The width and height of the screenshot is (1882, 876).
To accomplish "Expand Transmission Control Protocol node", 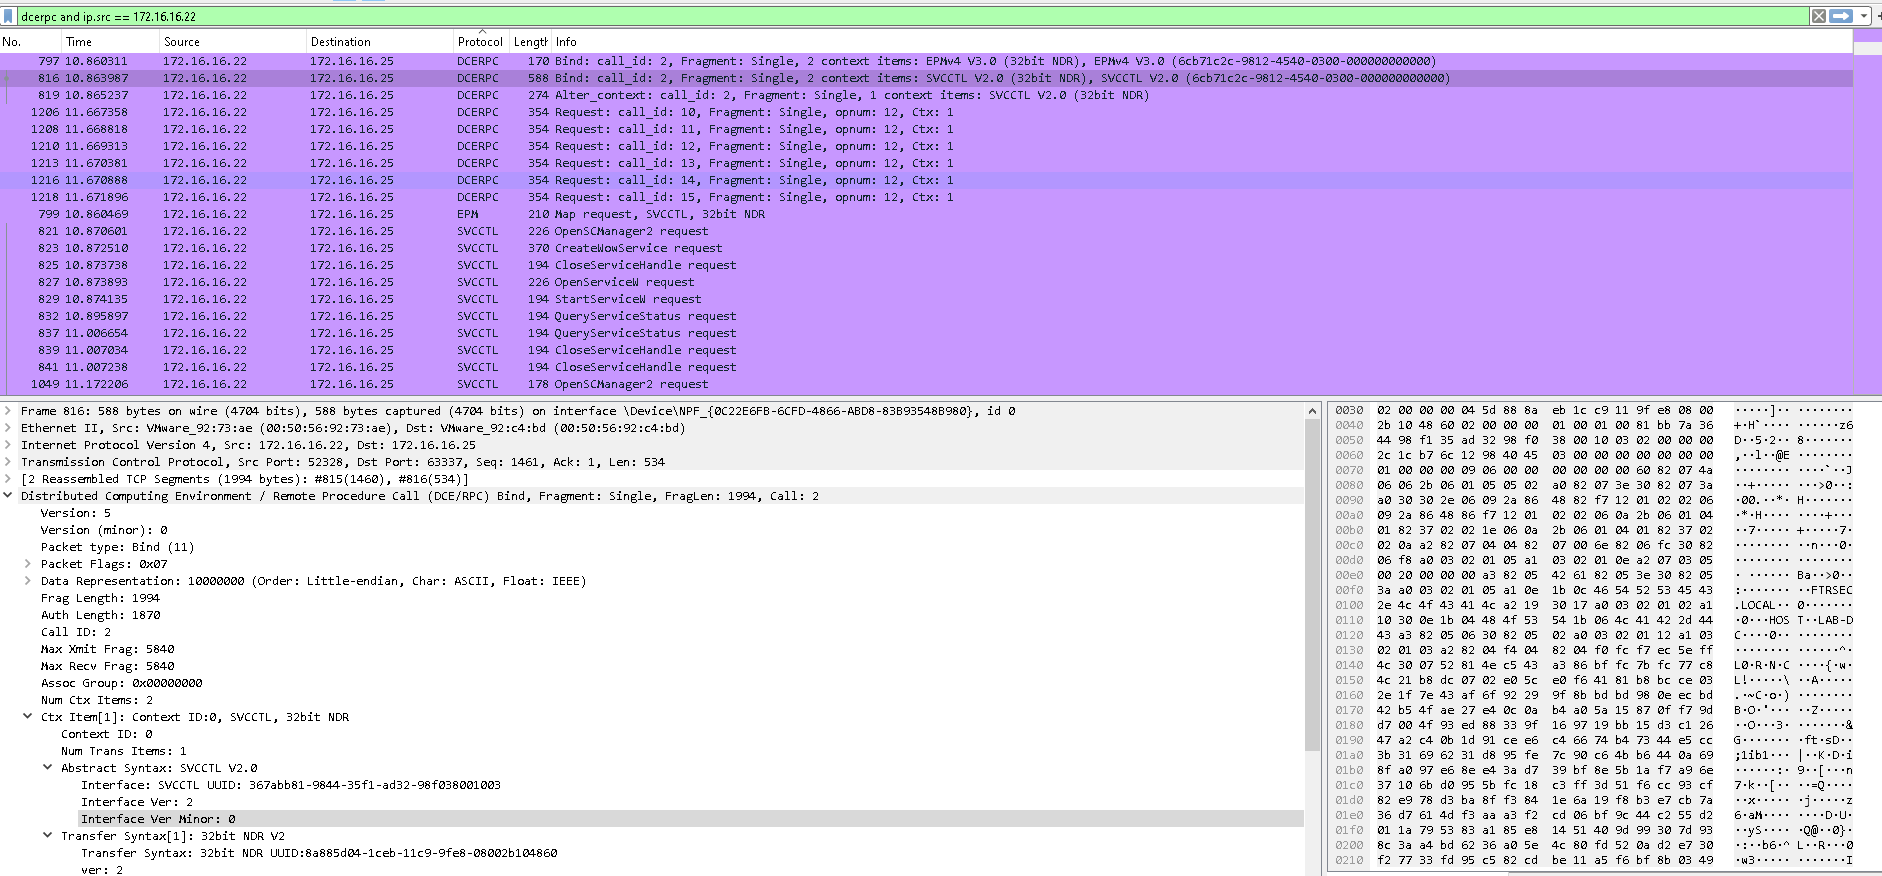I will 8,462.
